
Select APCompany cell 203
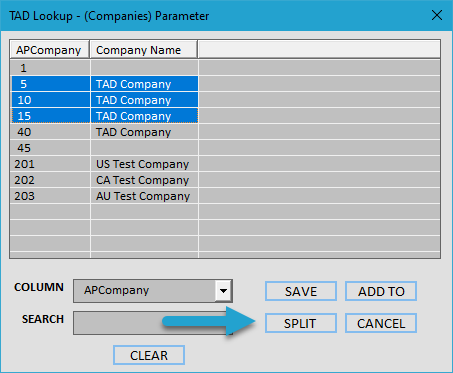pos(50,196)
